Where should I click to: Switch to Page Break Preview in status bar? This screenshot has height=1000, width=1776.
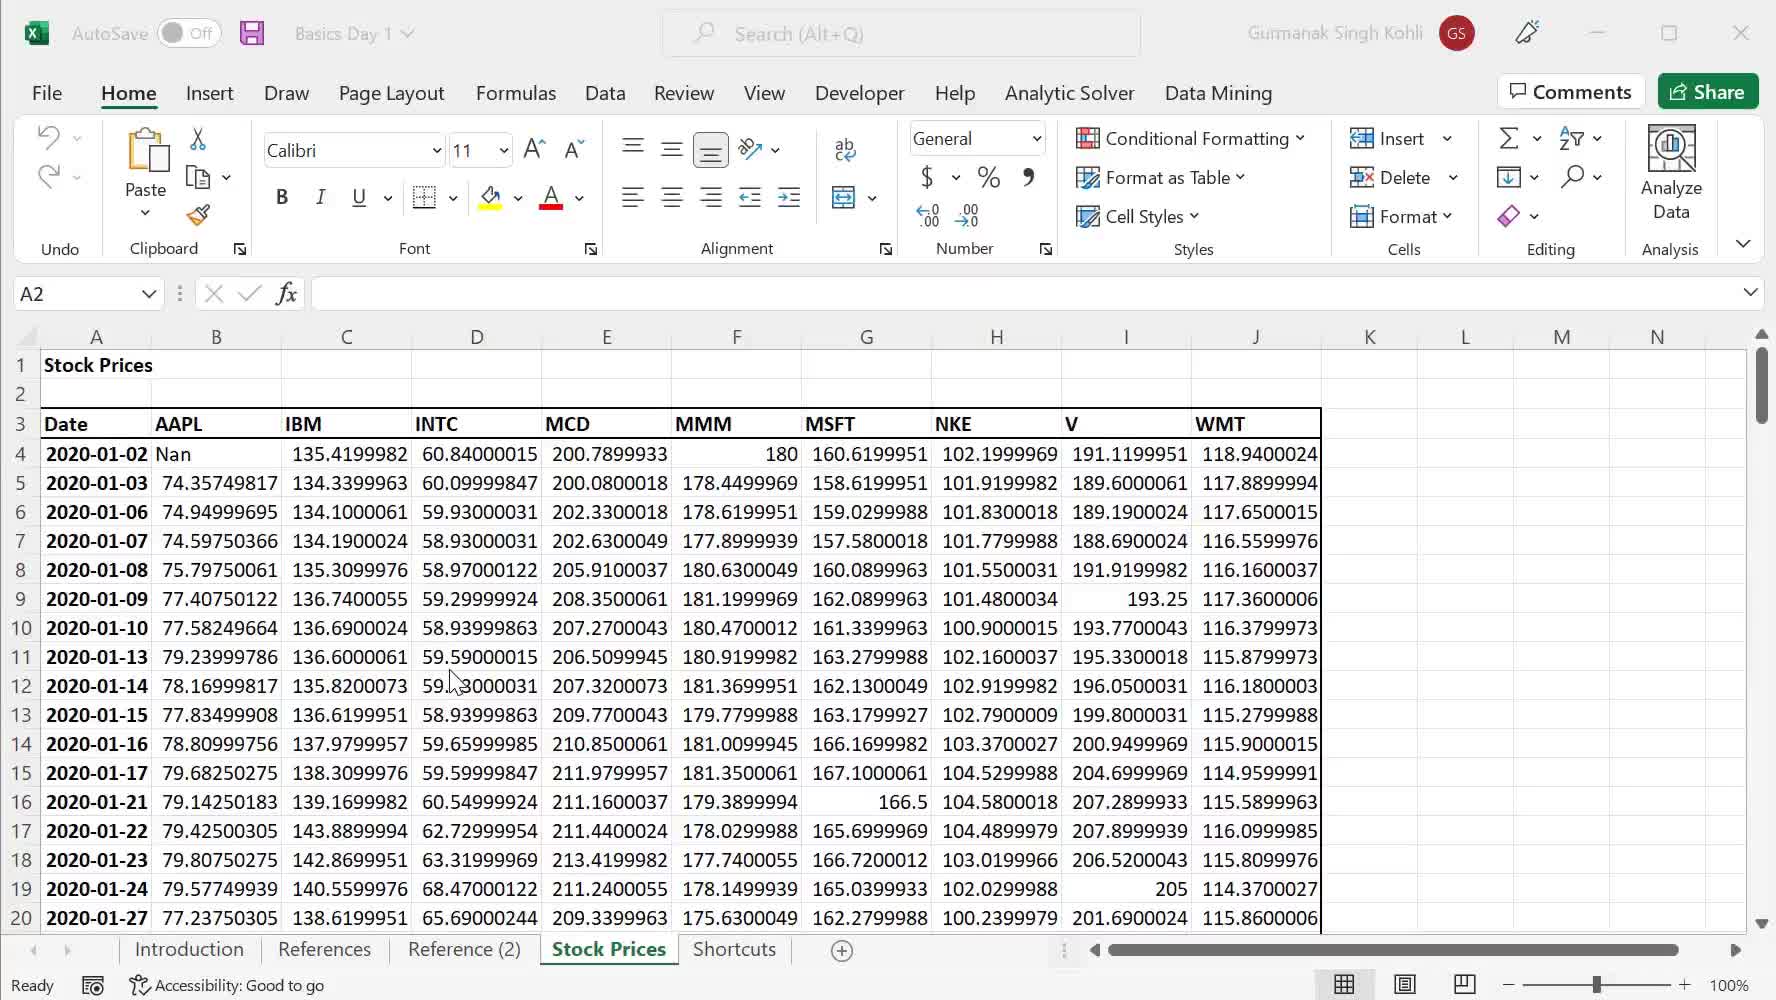1465,985
